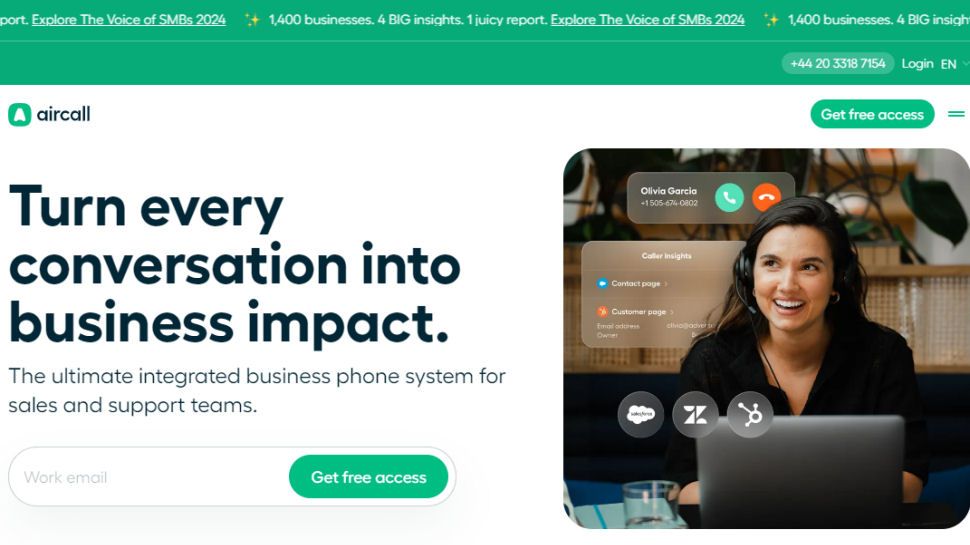The image size is (970, 545).
Task: Click the Aircall logo icon
Action: point(19,114)
